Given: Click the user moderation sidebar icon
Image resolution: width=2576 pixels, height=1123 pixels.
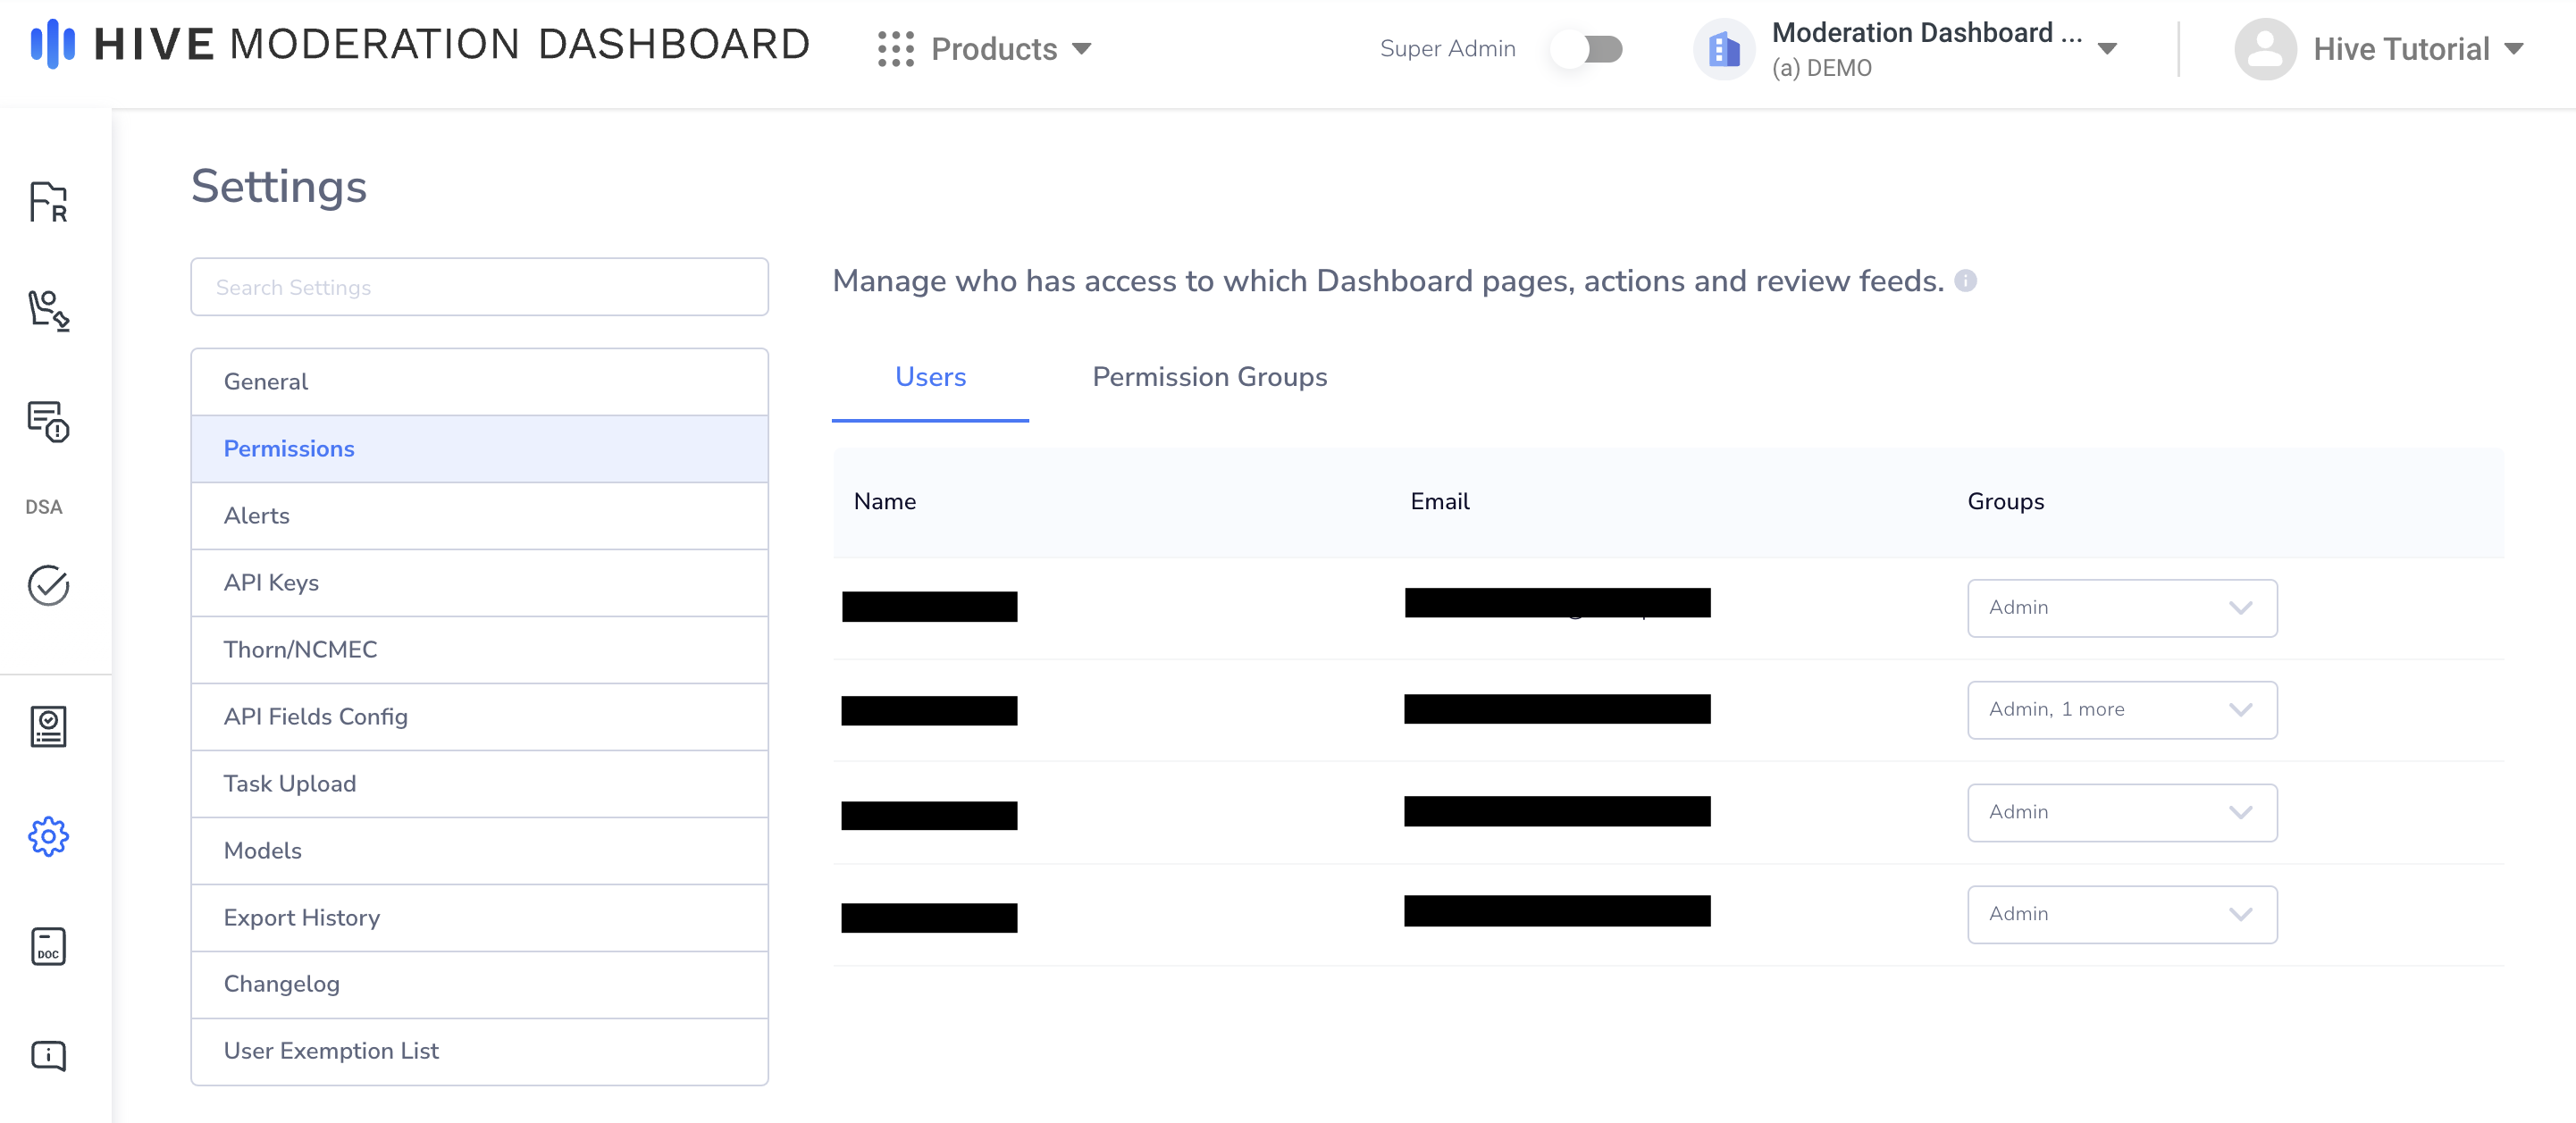Looking at the screenshot, I should click(48, 310).
